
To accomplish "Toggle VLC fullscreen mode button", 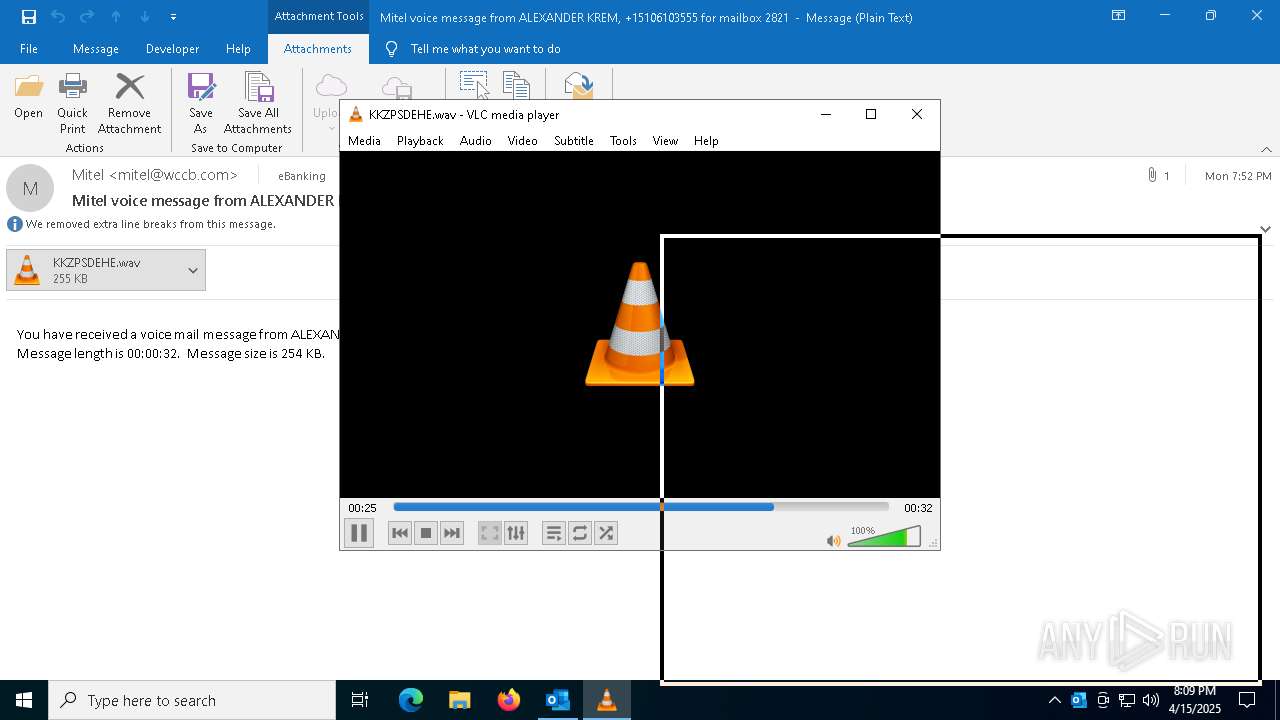I will [489, 533].
